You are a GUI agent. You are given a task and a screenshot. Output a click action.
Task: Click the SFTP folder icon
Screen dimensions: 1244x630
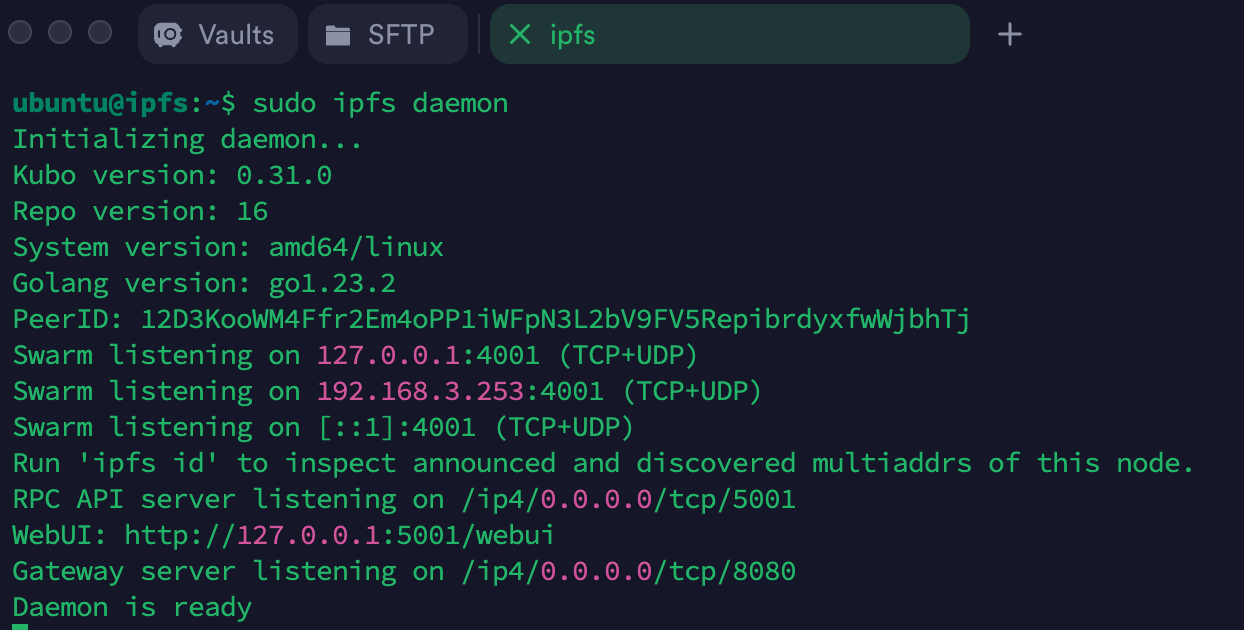[339, 35]
